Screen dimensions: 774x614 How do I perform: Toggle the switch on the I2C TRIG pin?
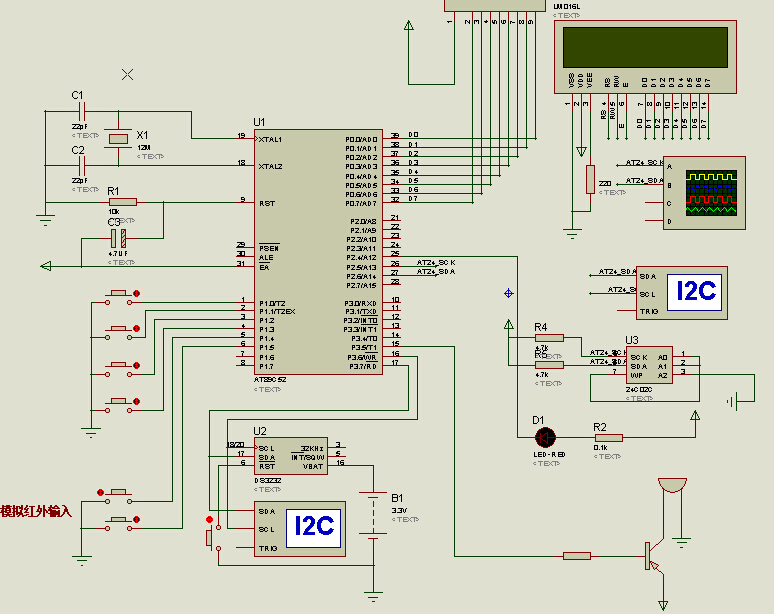coord(210,536)
